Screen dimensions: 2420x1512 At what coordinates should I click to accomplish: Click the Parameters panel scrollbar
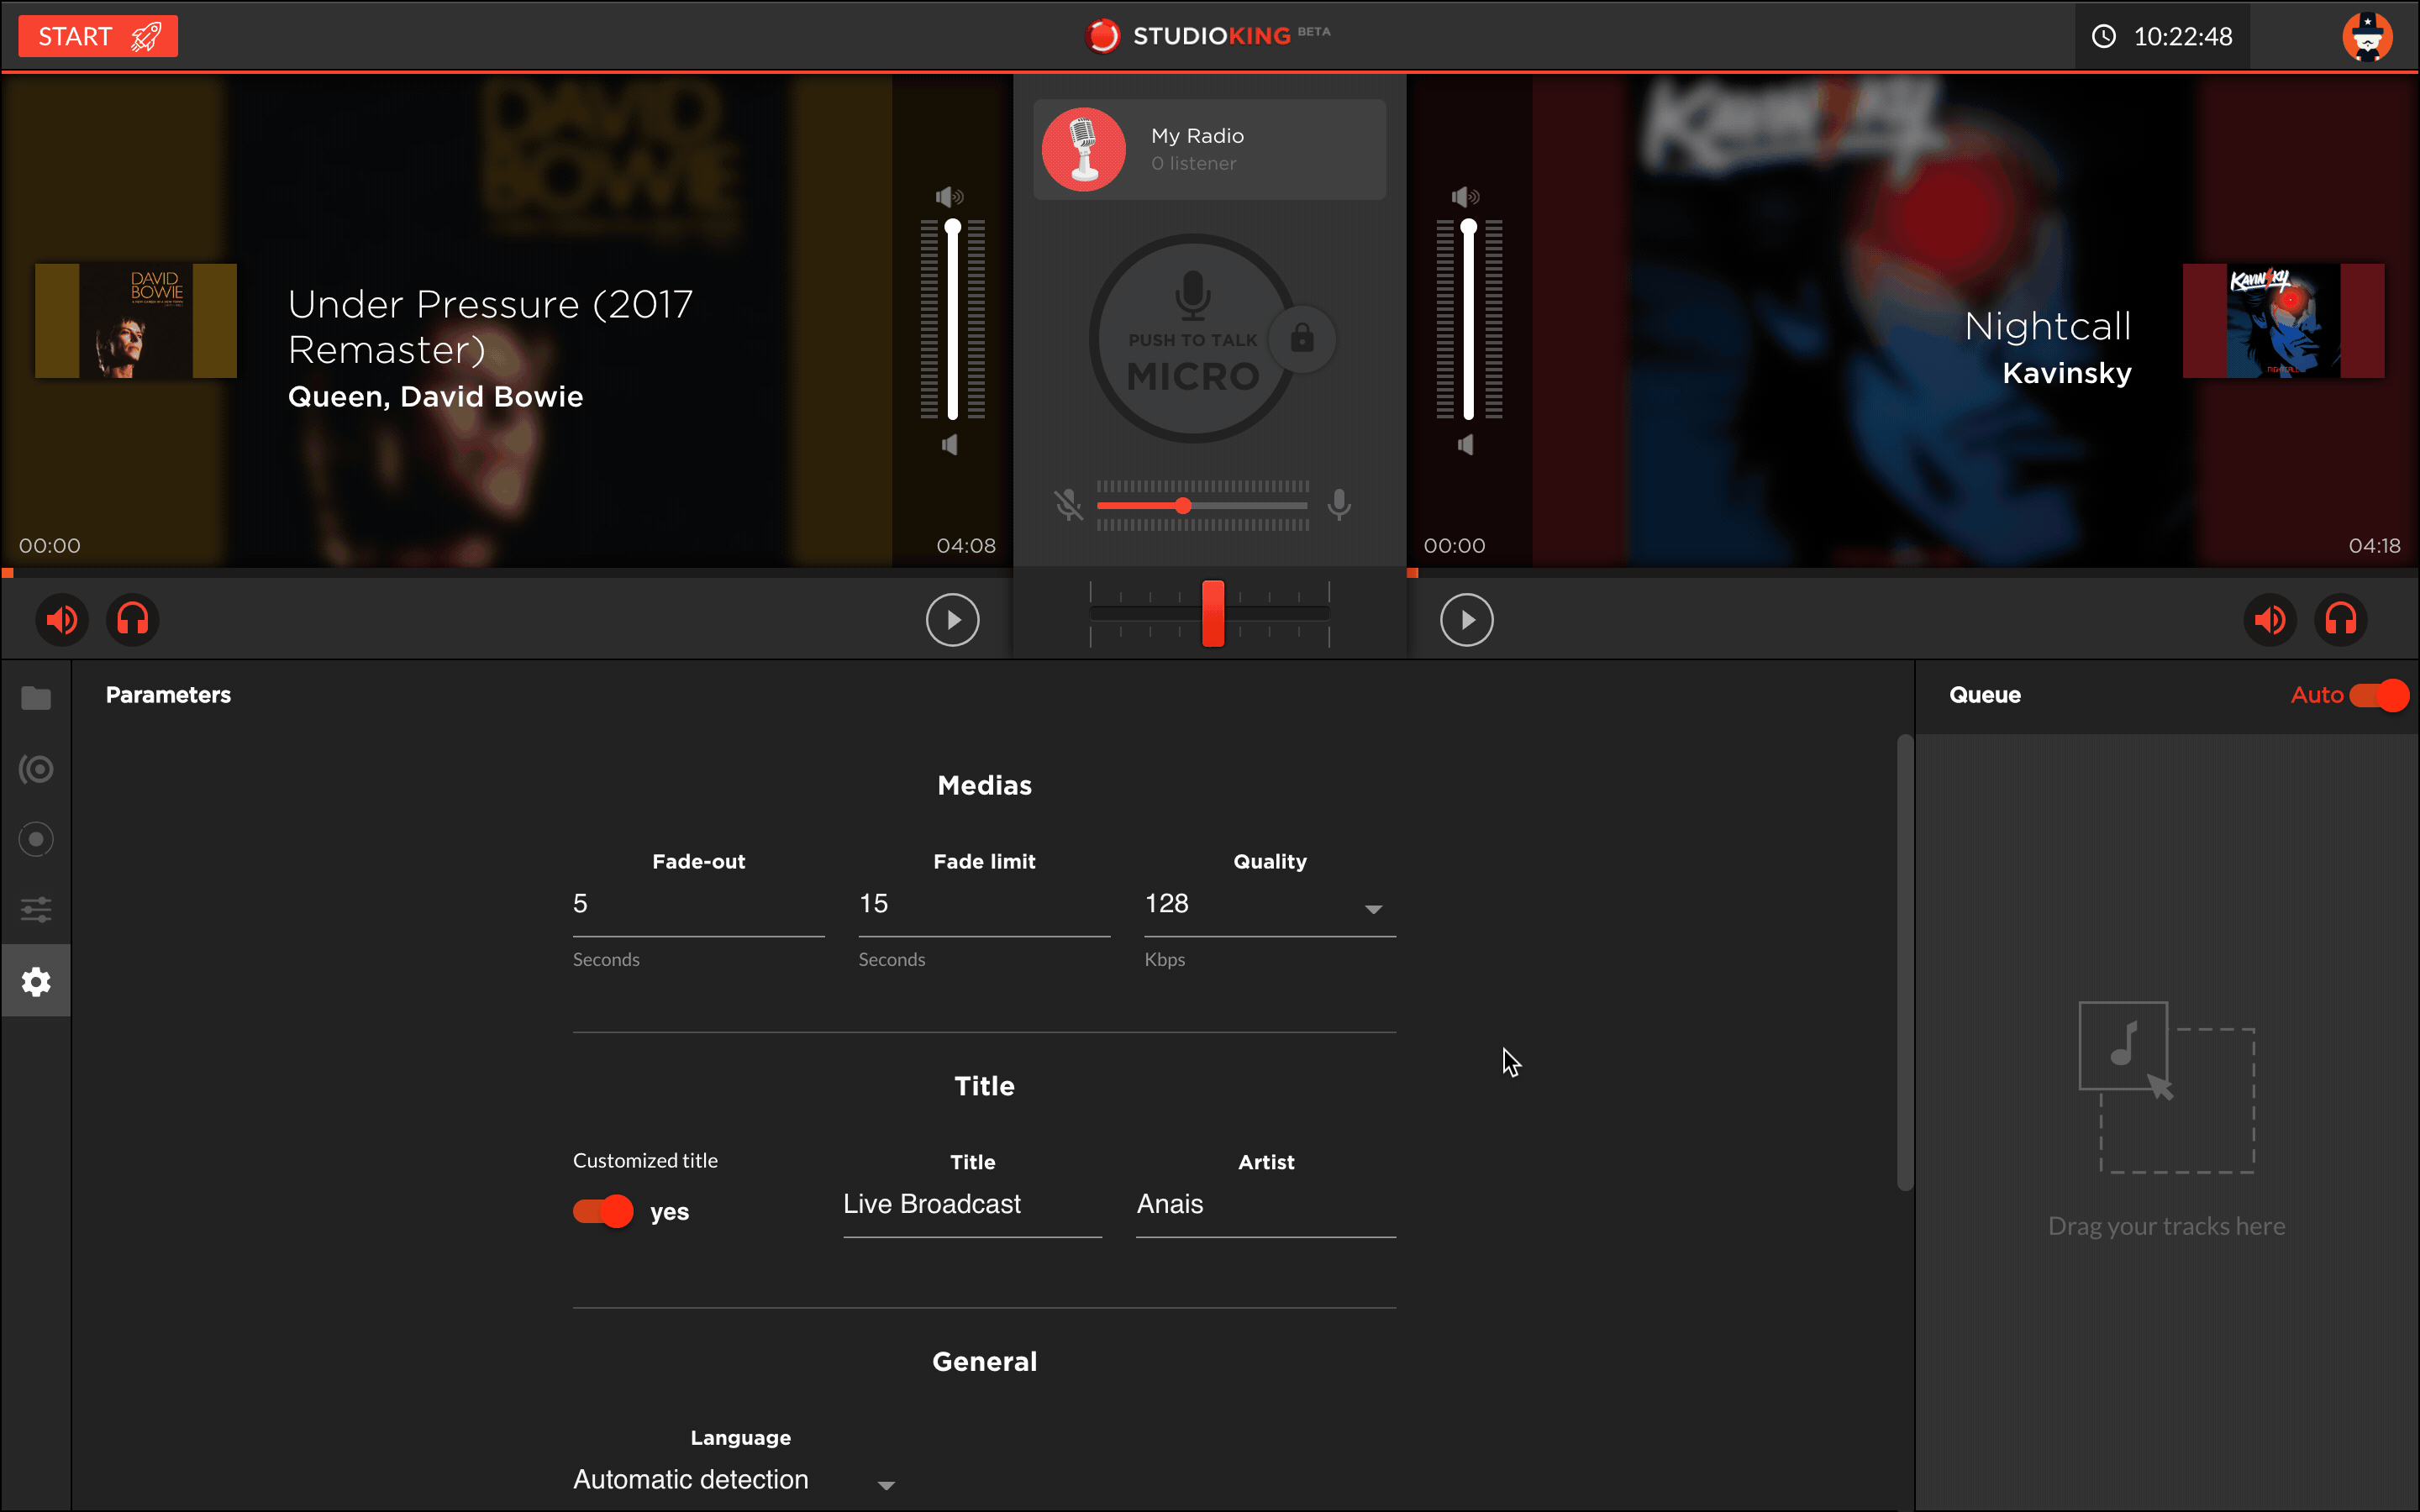[x=1904, y=963]
